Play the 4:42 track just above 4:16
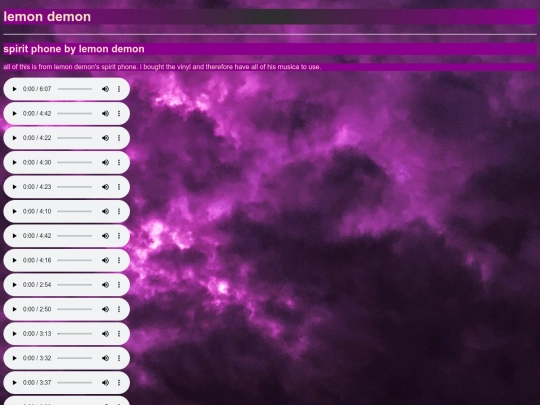Image resolution: width=540 pixels, height=405 pixels. pos(14,236)
